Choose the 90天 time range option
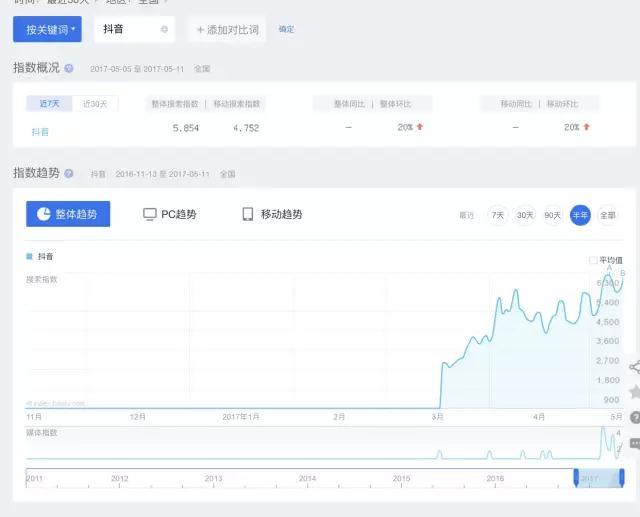This screenshot has width=640, height=517. tap(553, 215)
